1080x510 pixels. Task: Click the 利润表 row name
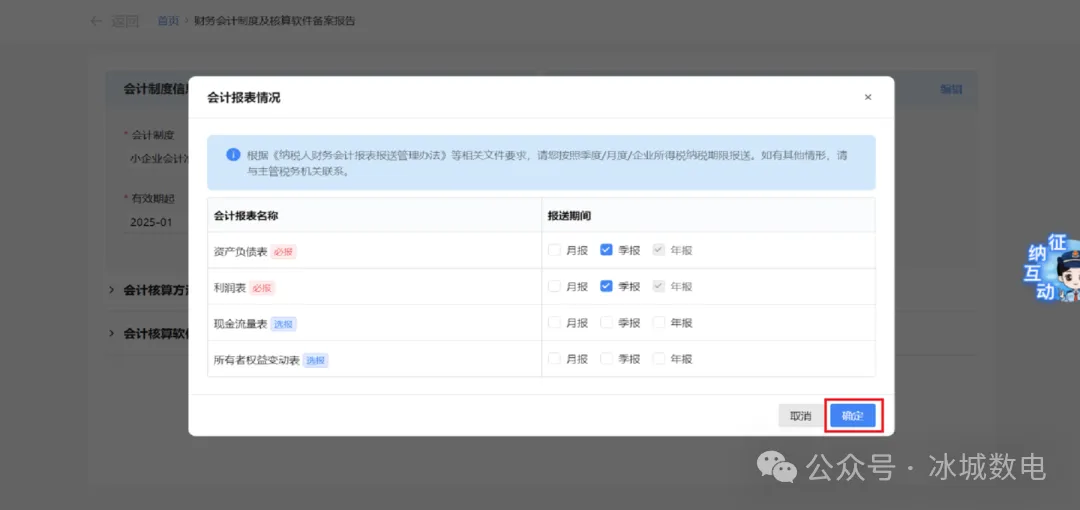[x=230, y=287]
